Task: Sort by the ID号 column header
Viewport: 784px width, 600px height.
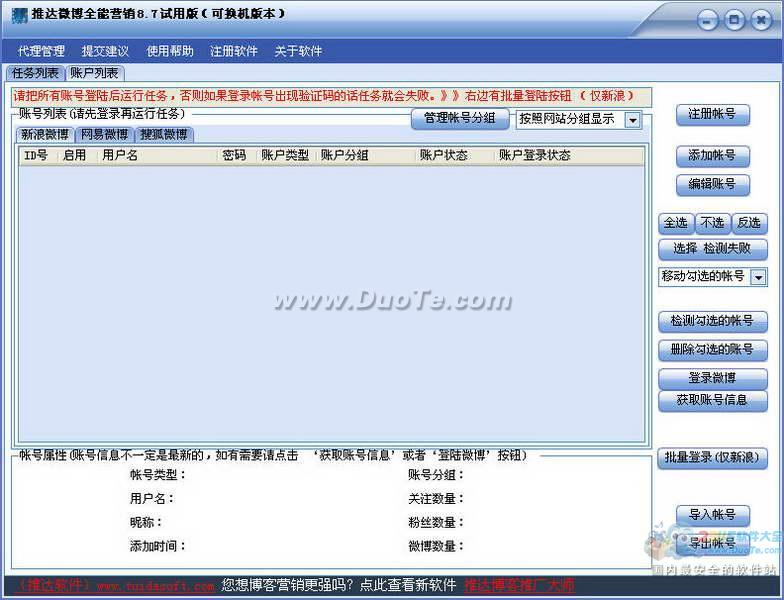Action: point(38,156)
